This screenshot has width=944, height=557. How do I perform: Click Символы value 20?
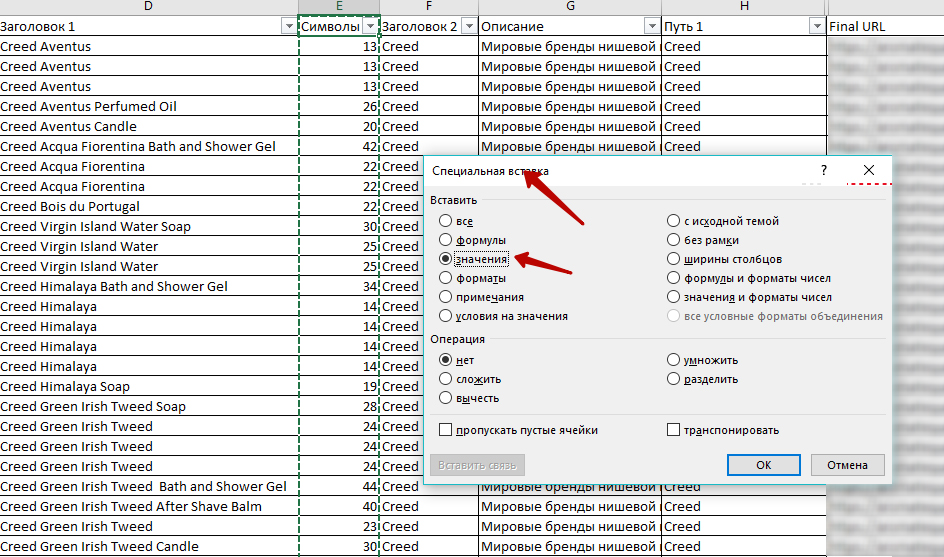[x=339, y=126]
